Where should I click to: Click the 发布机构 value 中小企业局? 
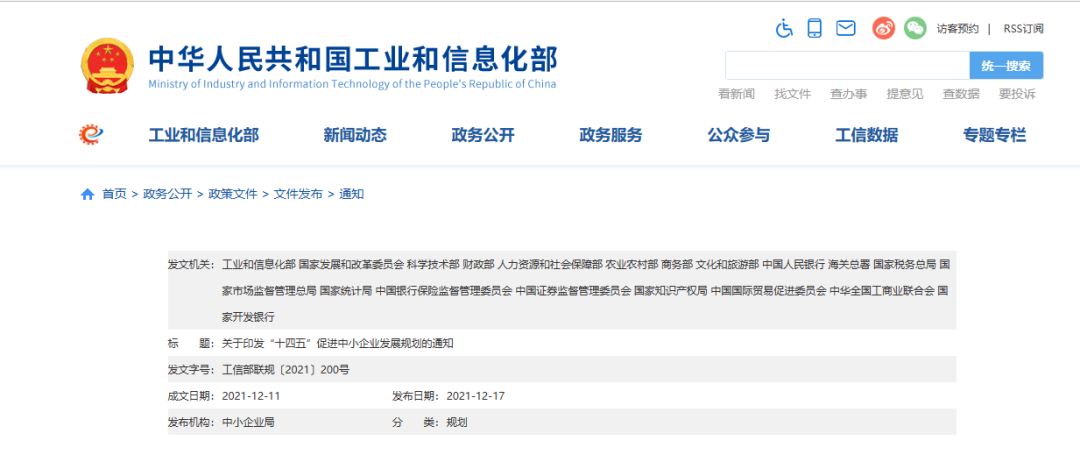(248, 423)
